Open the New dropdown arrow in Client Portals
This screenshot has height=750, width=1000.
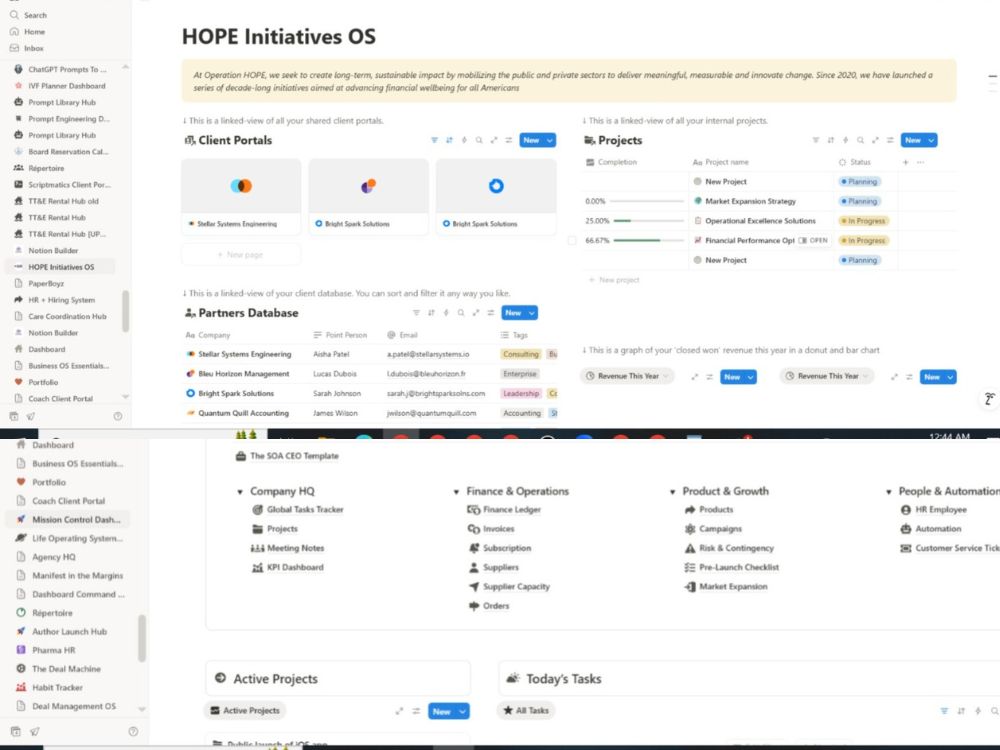549,140
